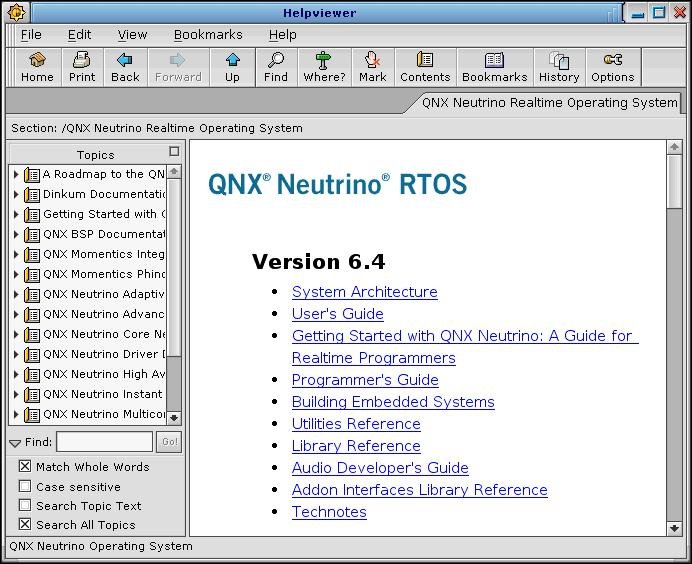
Task: Expand the Dinkum Documentation topic
Action: tap(16, 194)
